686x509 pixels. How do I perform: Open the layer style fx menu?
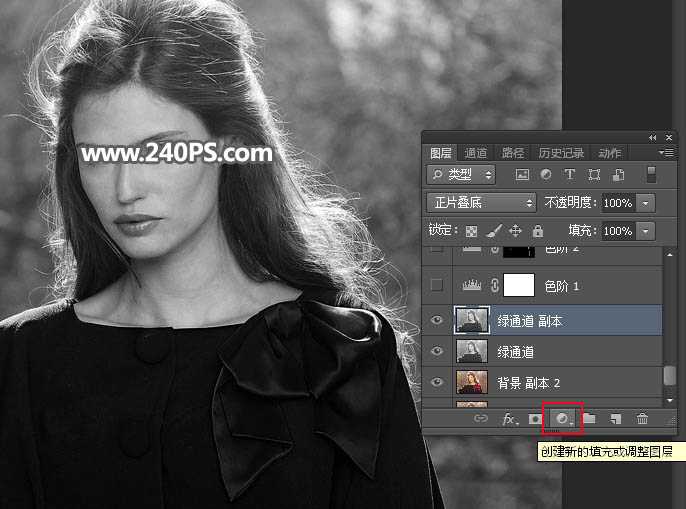(509, 419)
